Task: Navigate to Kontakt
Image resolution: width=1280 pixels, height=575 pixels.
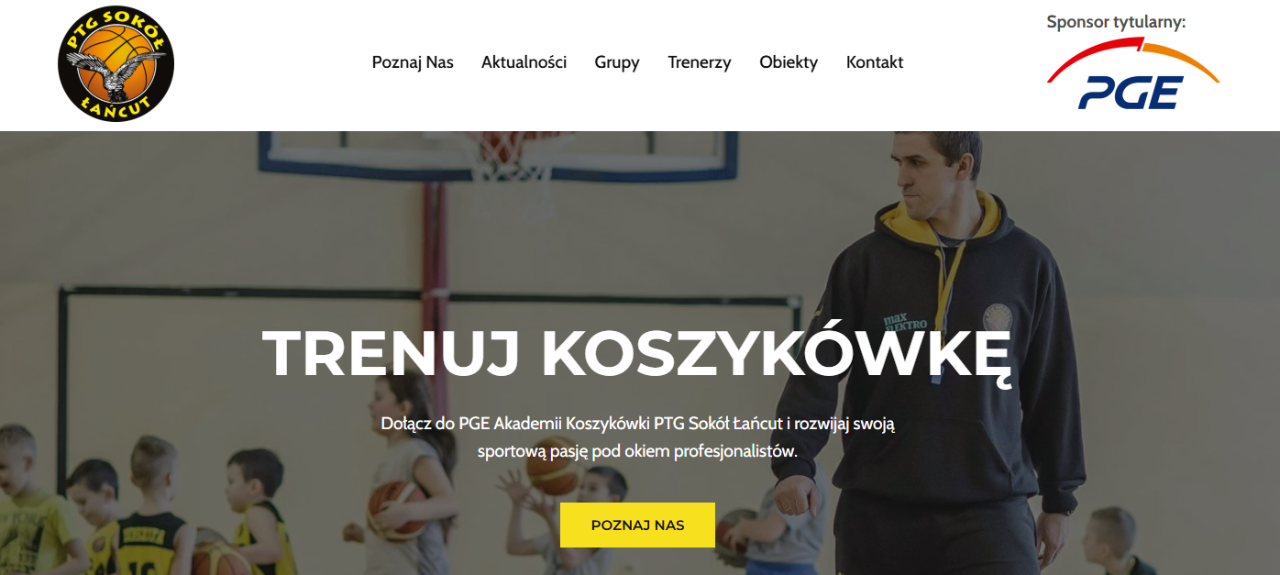Action: [874, 62]
